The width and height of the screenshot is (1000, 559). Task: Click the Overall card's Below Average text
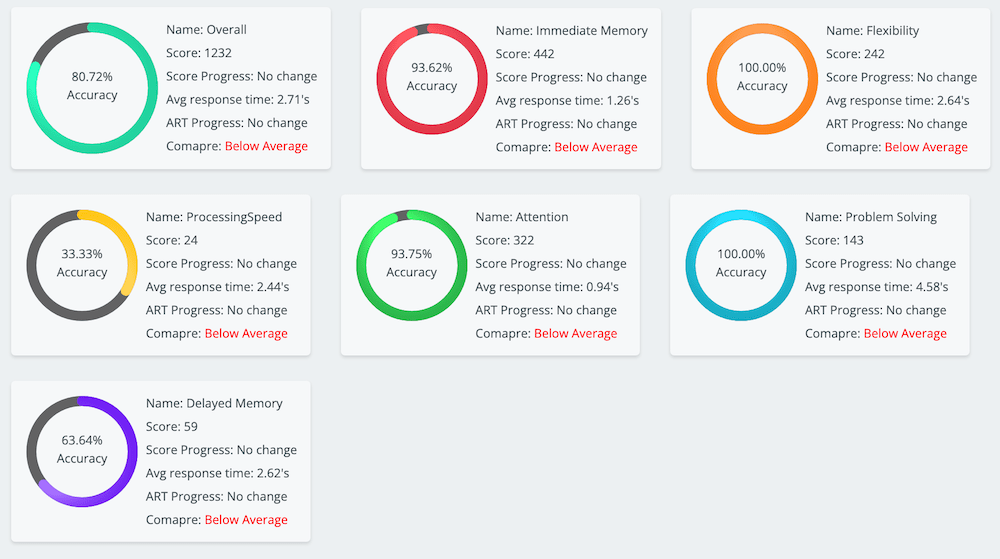pyautogui.click(x=266, y=146)
